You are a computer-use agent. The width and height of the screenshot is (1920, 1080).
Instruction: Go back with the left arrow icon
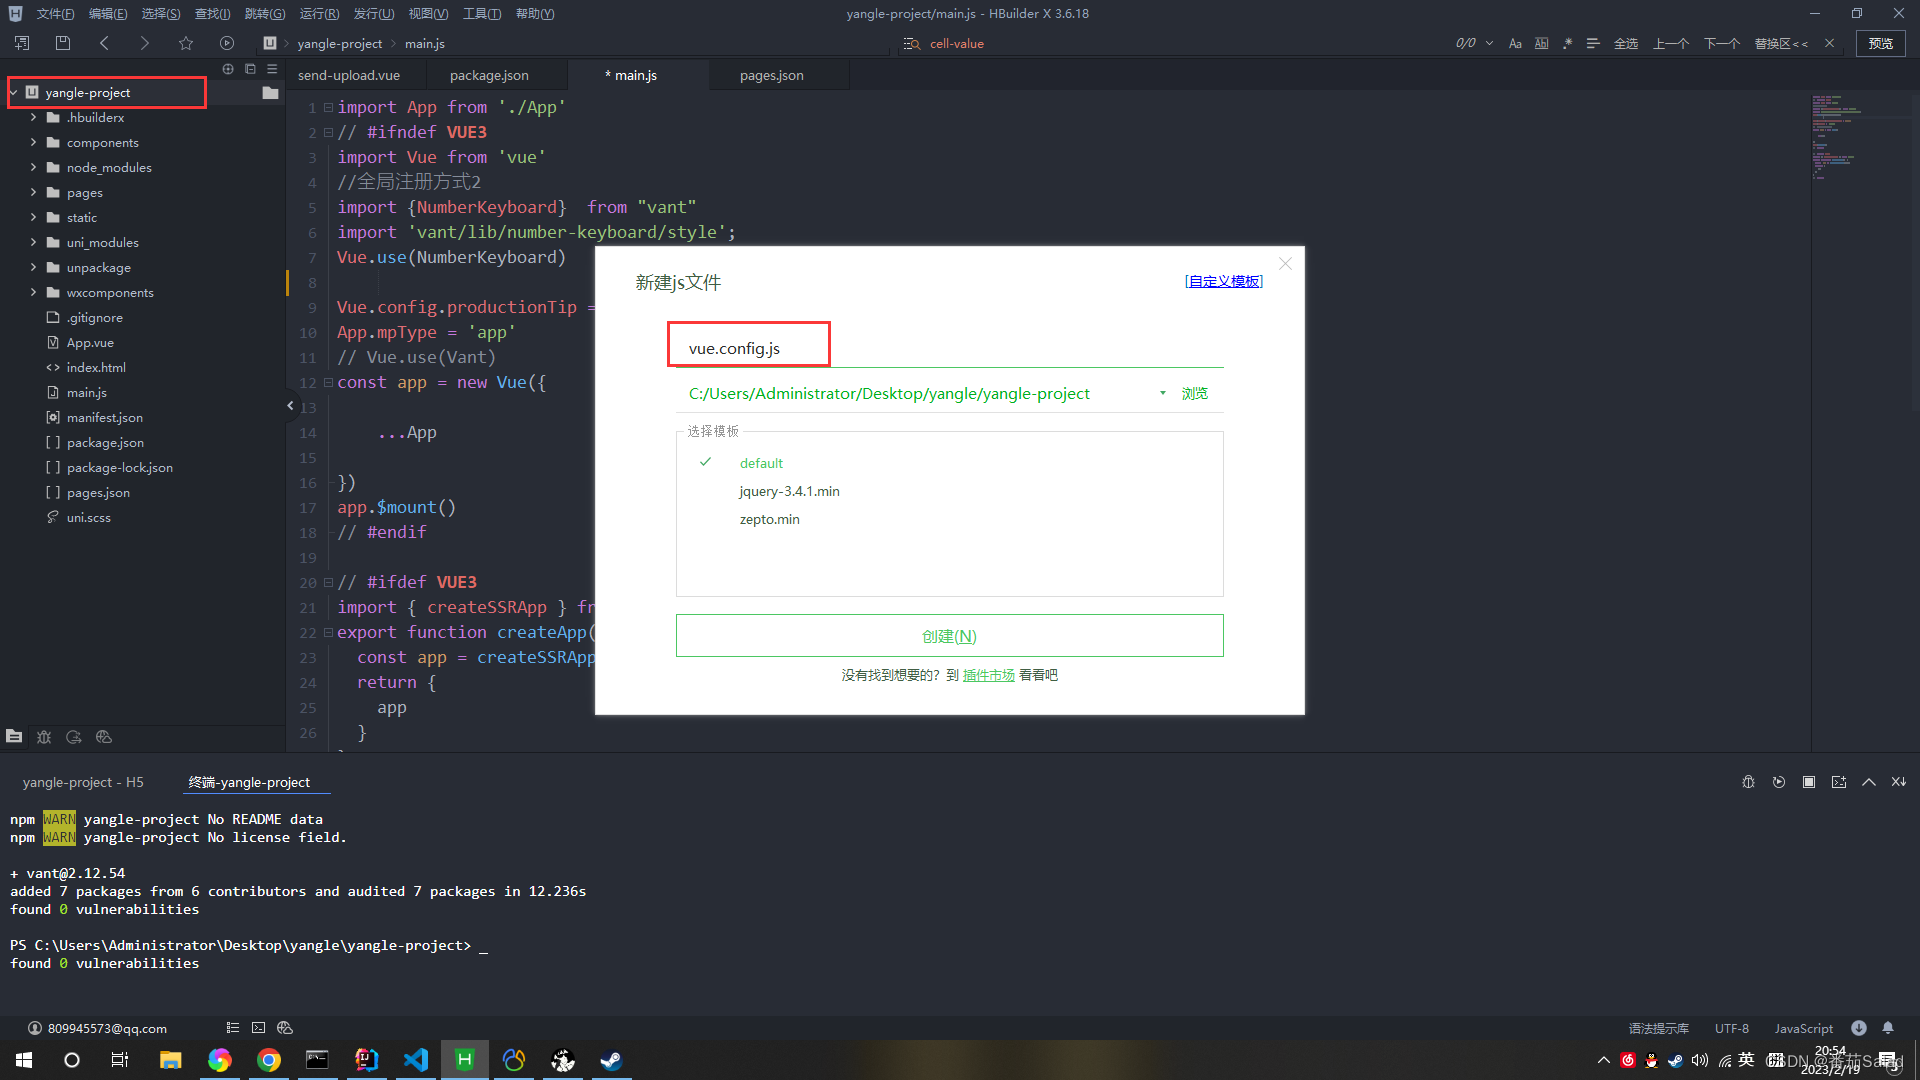104,43
